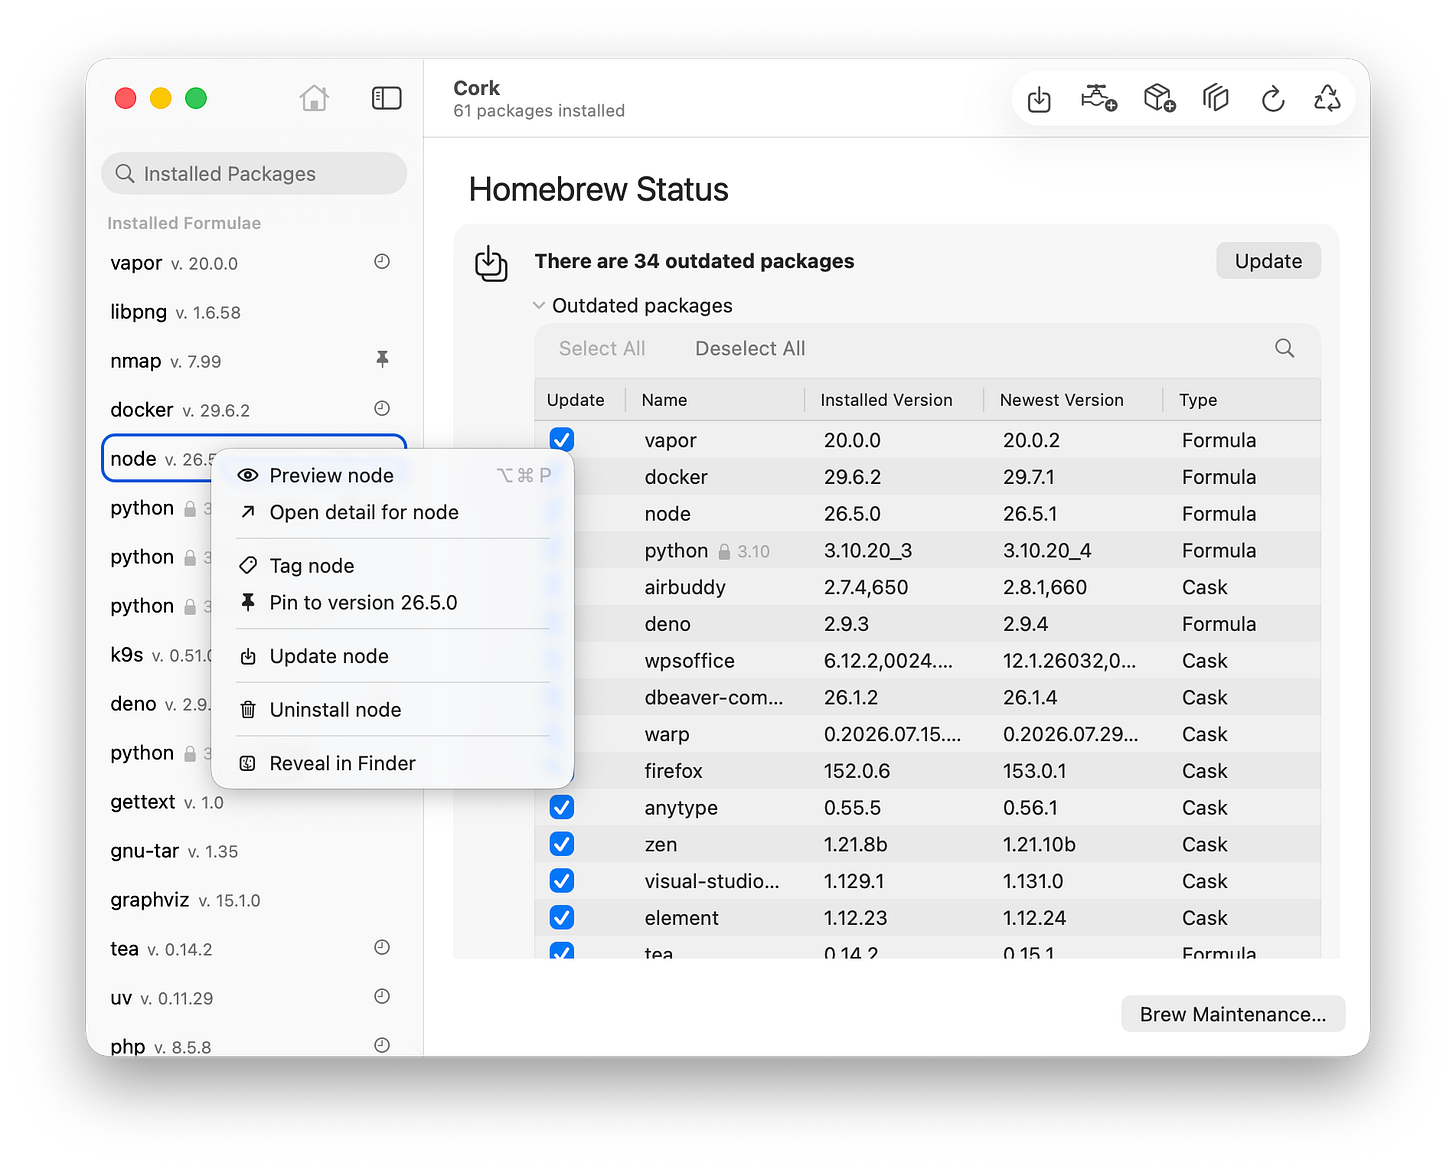Choose Open detail for node

[393, 512]
